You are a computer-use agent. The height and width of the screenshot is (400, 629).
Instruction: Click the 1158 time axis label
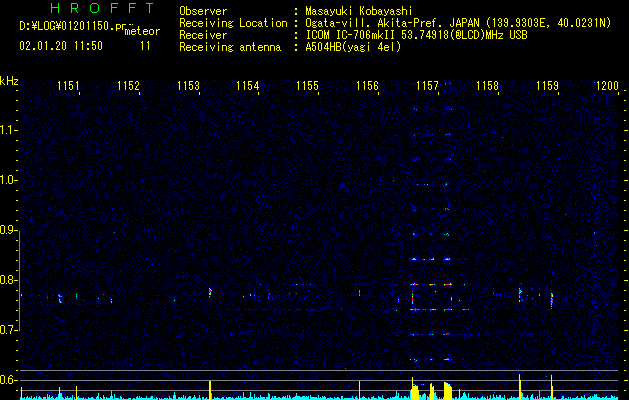(x=487, y=86)
